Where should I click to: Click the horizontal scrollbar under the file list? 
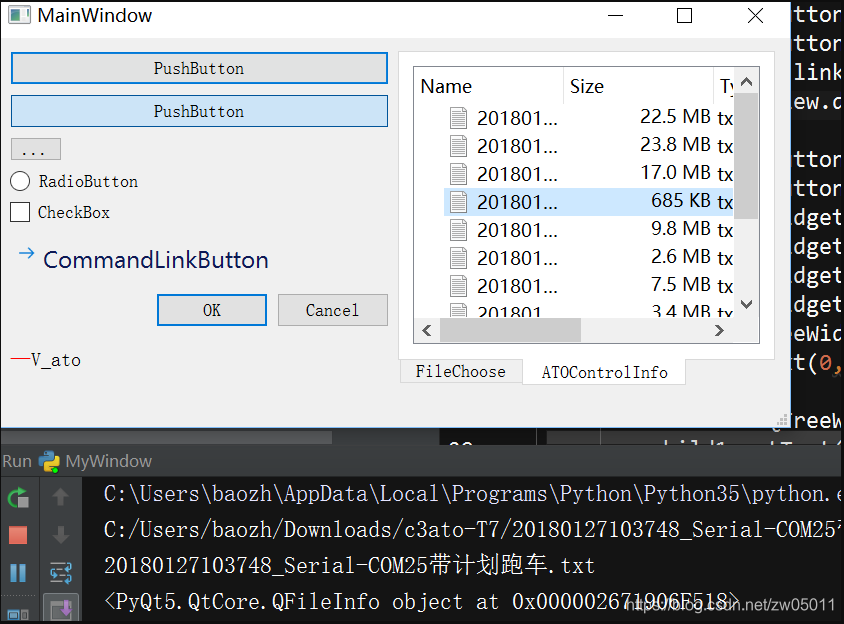click(x=510, y=329)
